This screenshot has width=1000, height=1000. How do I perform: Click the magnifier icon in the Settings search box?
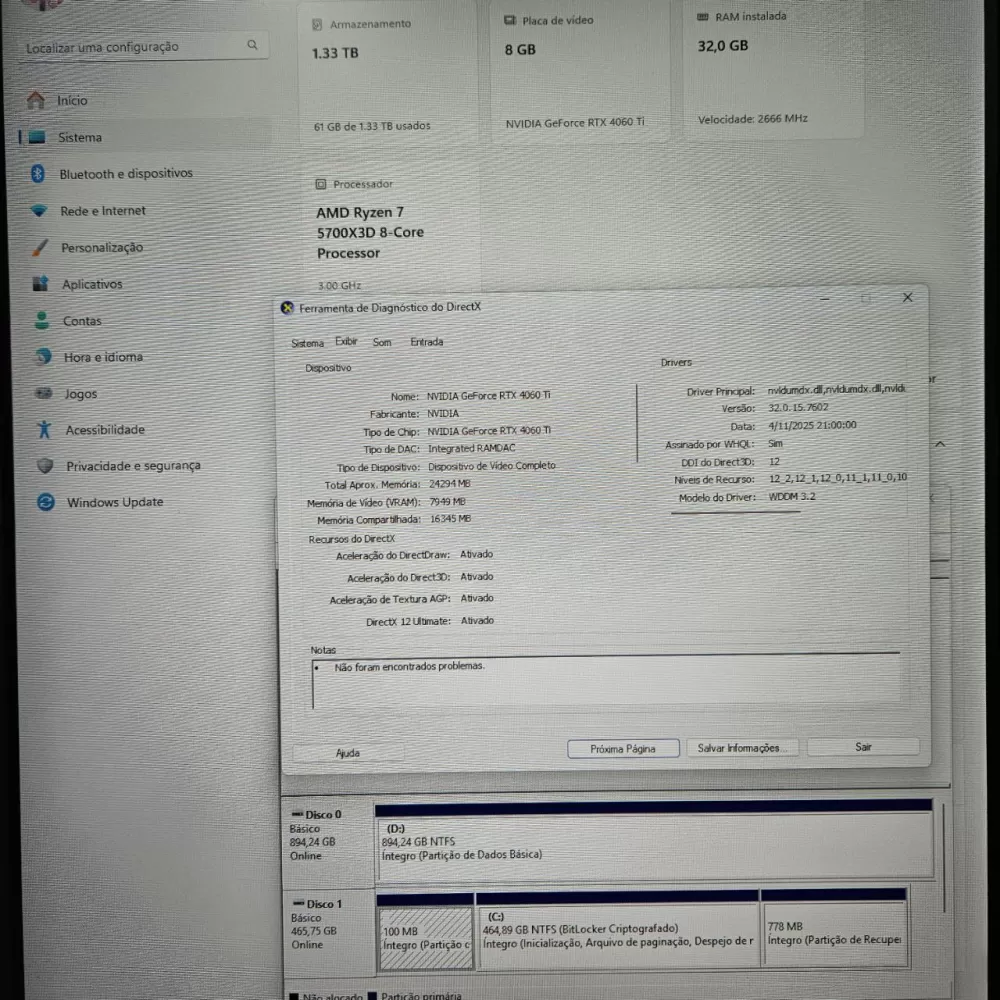pos(252,45)
